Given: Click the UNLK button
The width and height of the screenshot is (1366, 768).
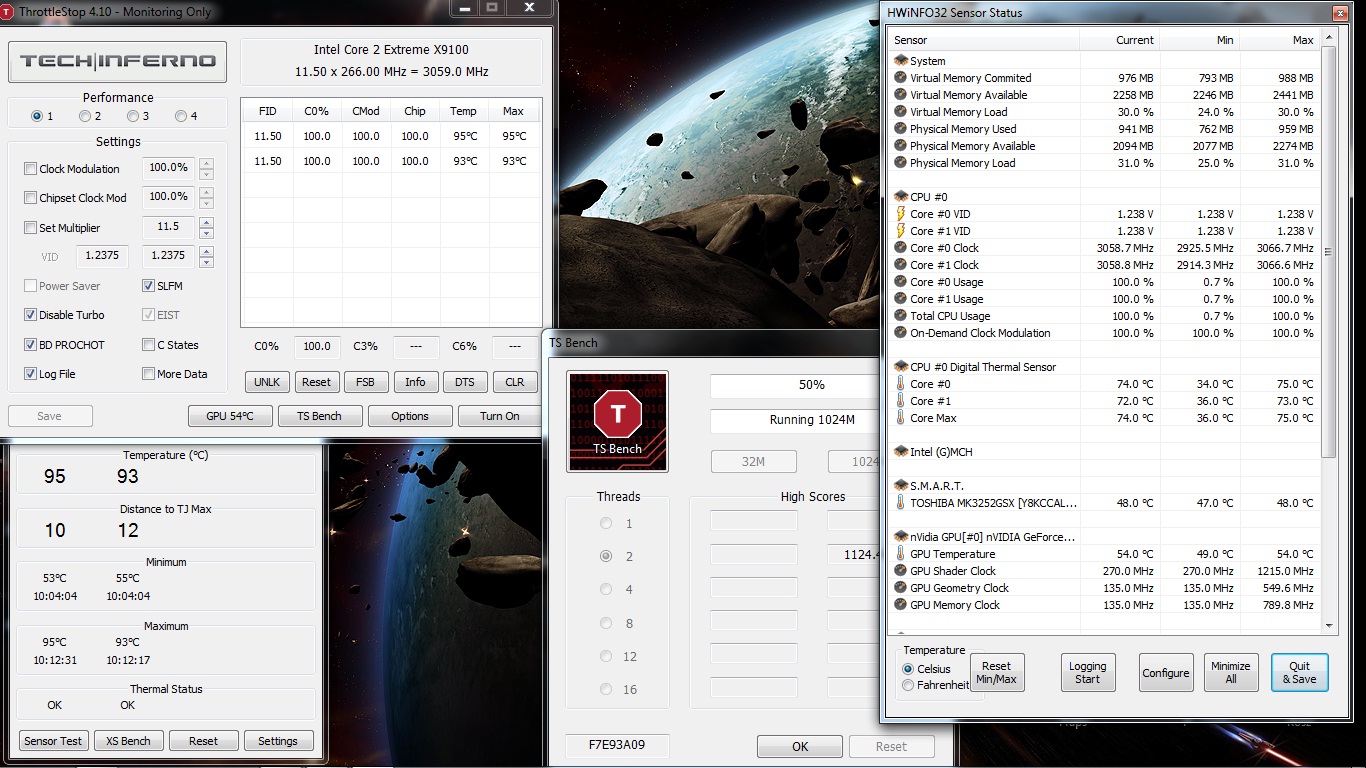Looking at the screenshot, I should pyautogui.click(x=267, y=382).
